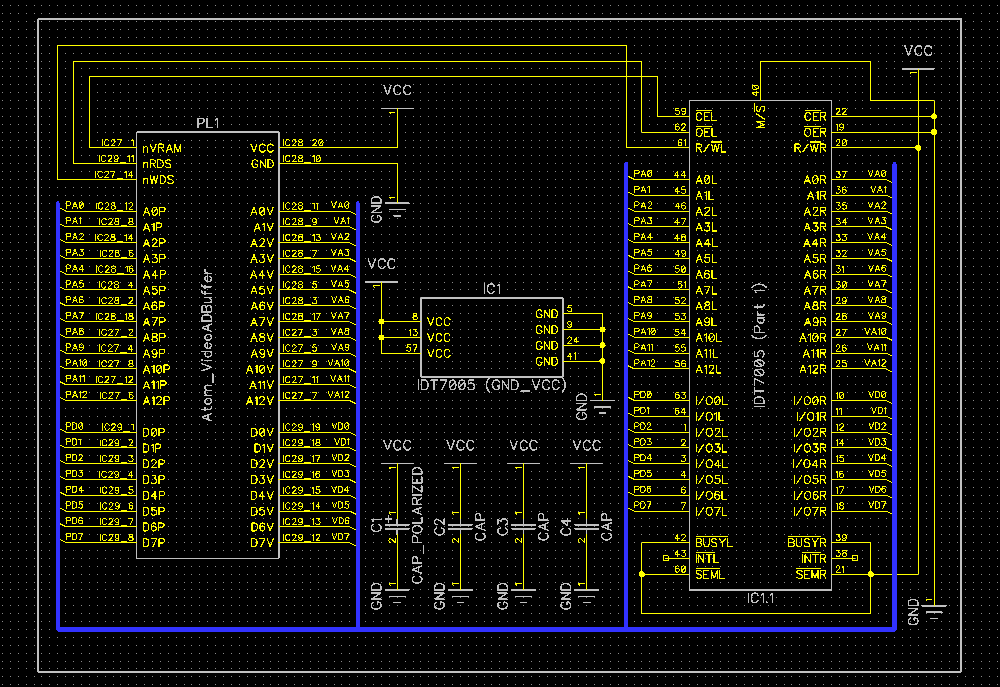The image size is (1000, 687).
Task: Select the D0P pin label
Action: pos(154,432)
